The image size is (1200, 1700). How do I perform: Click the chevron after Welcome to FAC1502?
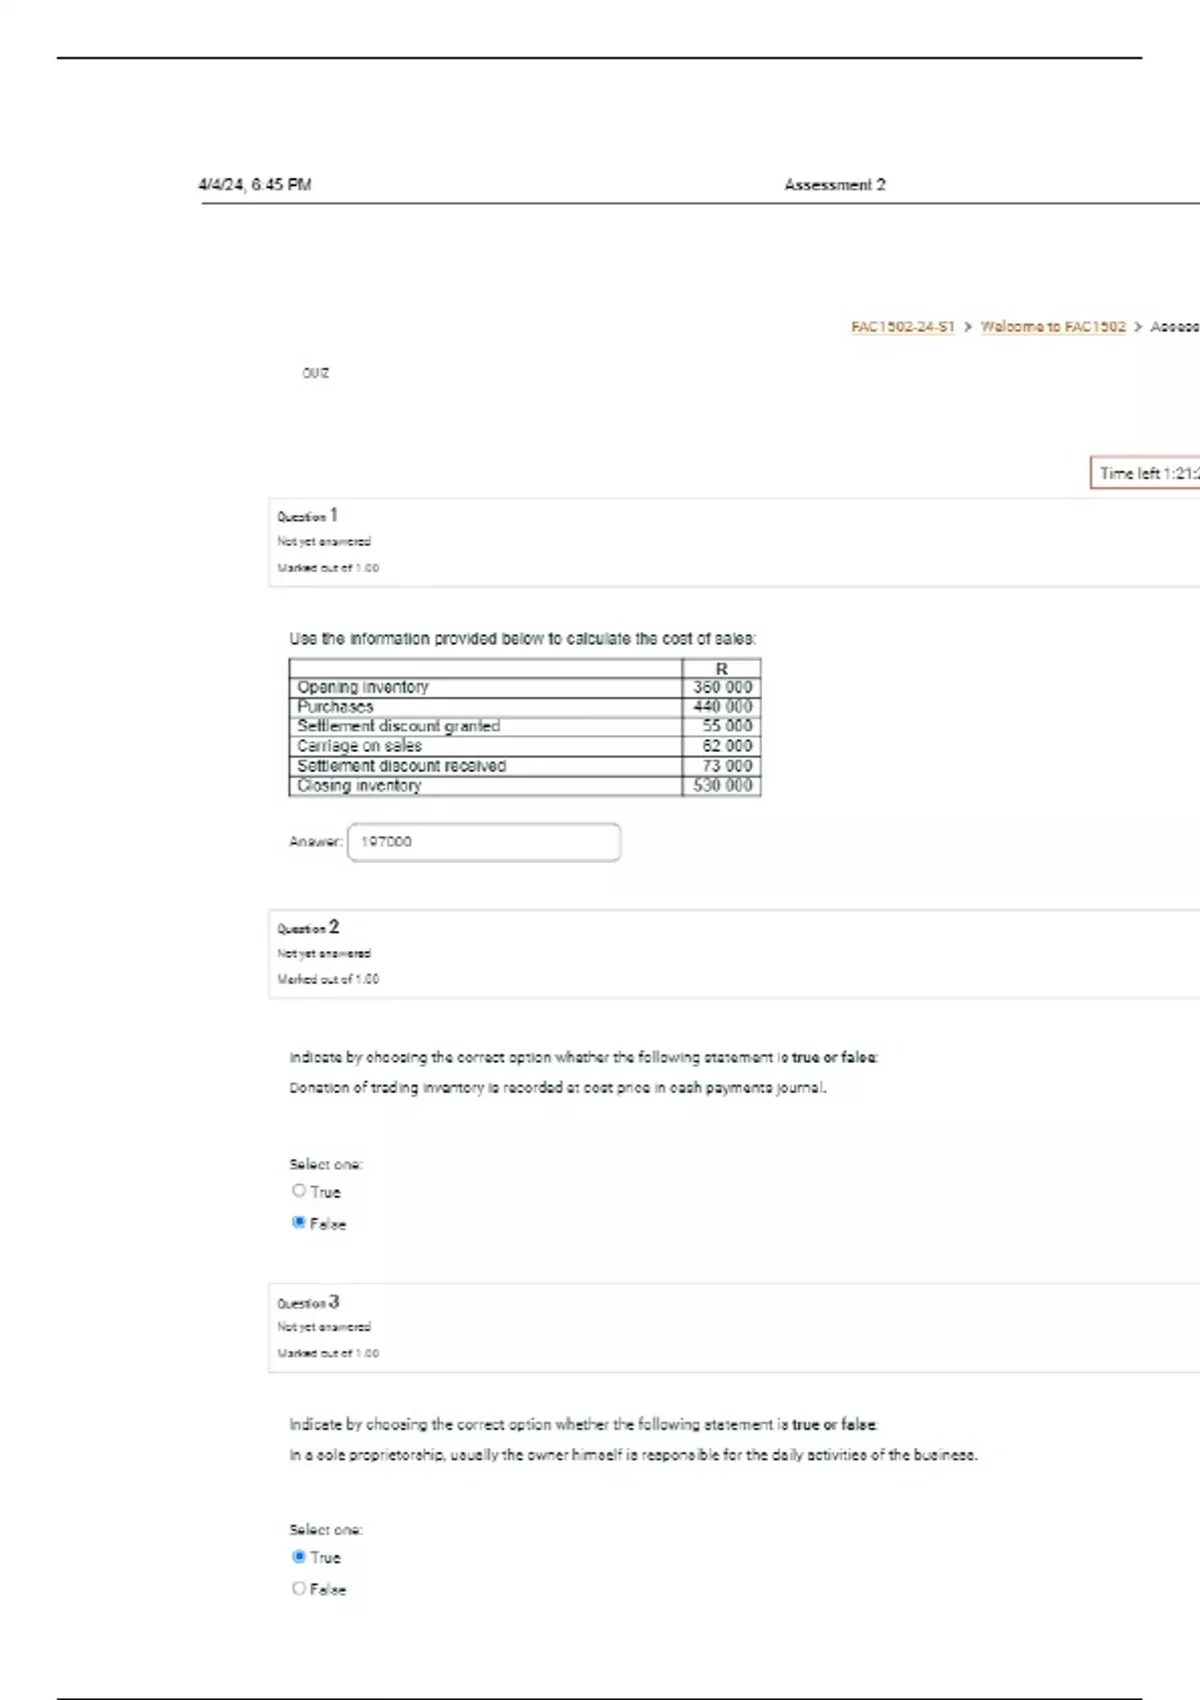[x=1138, y=327]
